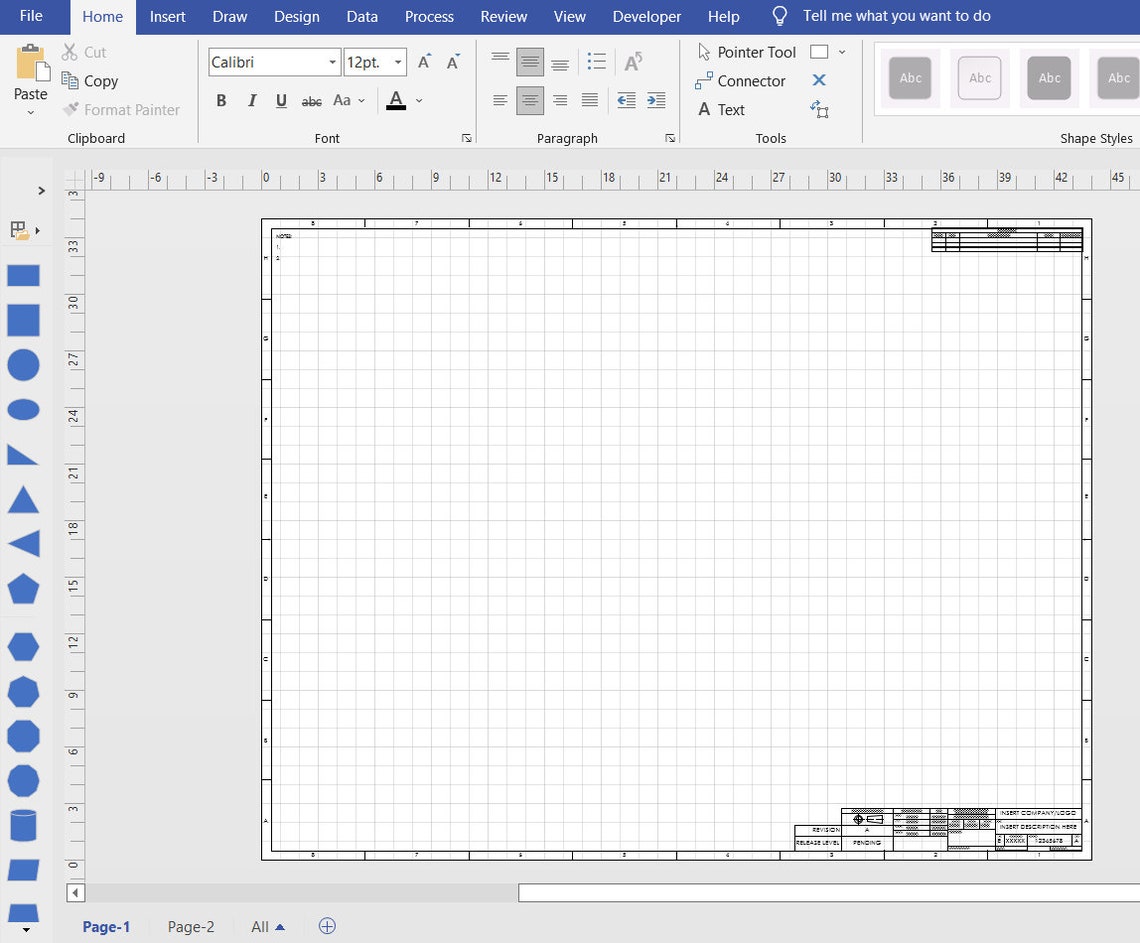Screen dimensions: 1140x943
Task: Toggle strikethrough formatting
Action: point(311,100)
